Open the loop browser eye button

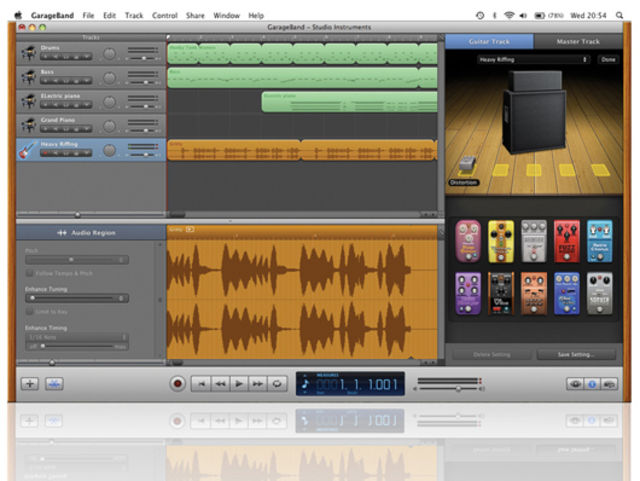[x=575, y=384]
